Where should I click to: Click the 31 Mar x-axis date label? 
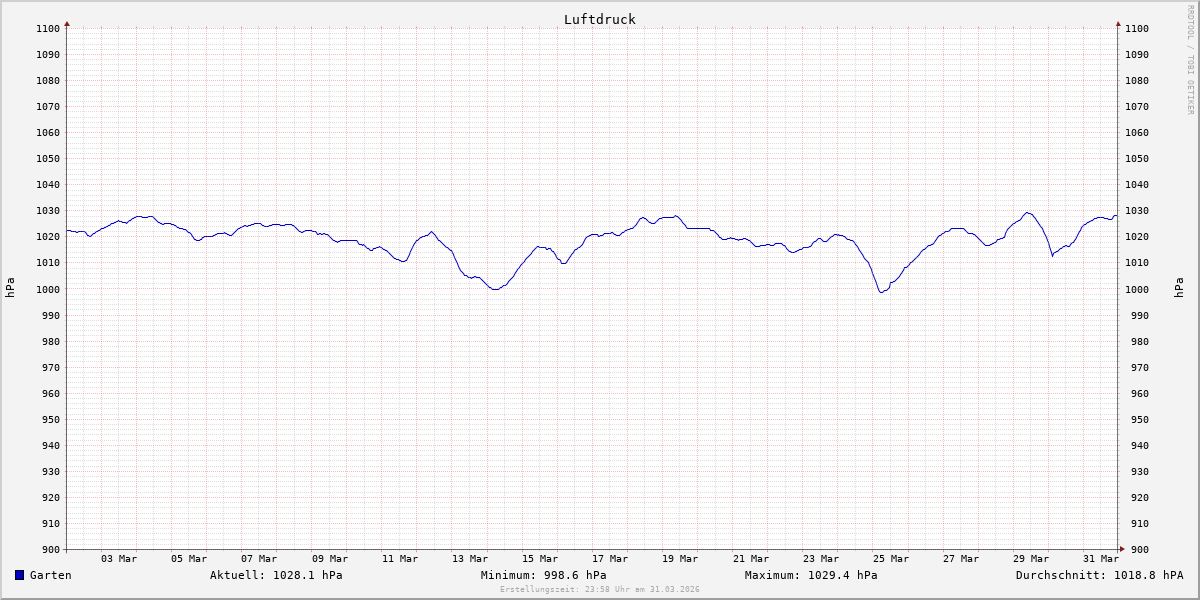pos(1101,559)
